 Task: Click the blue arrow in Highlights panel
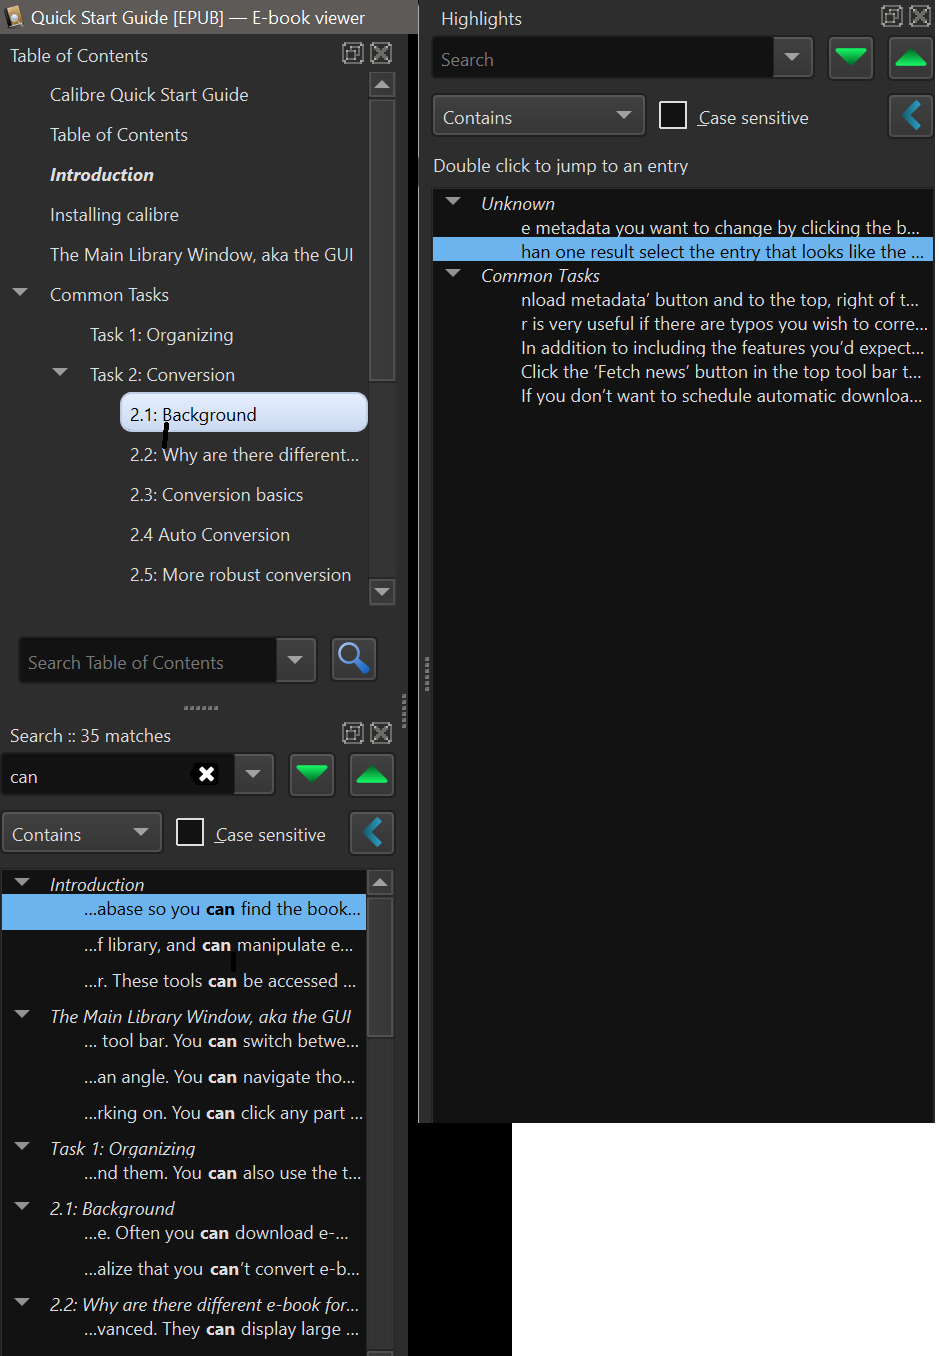(911, 116)
